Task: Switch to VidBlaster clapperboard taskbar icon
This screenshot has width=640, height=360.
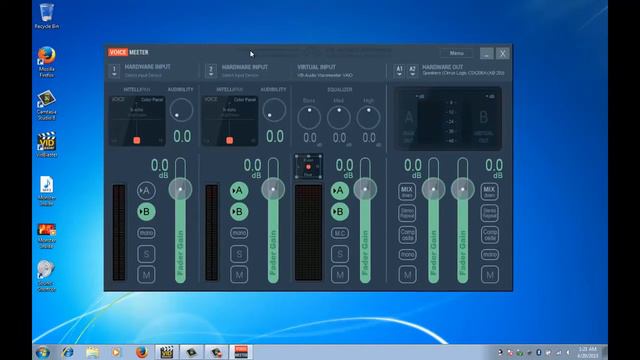Action: 167,352
